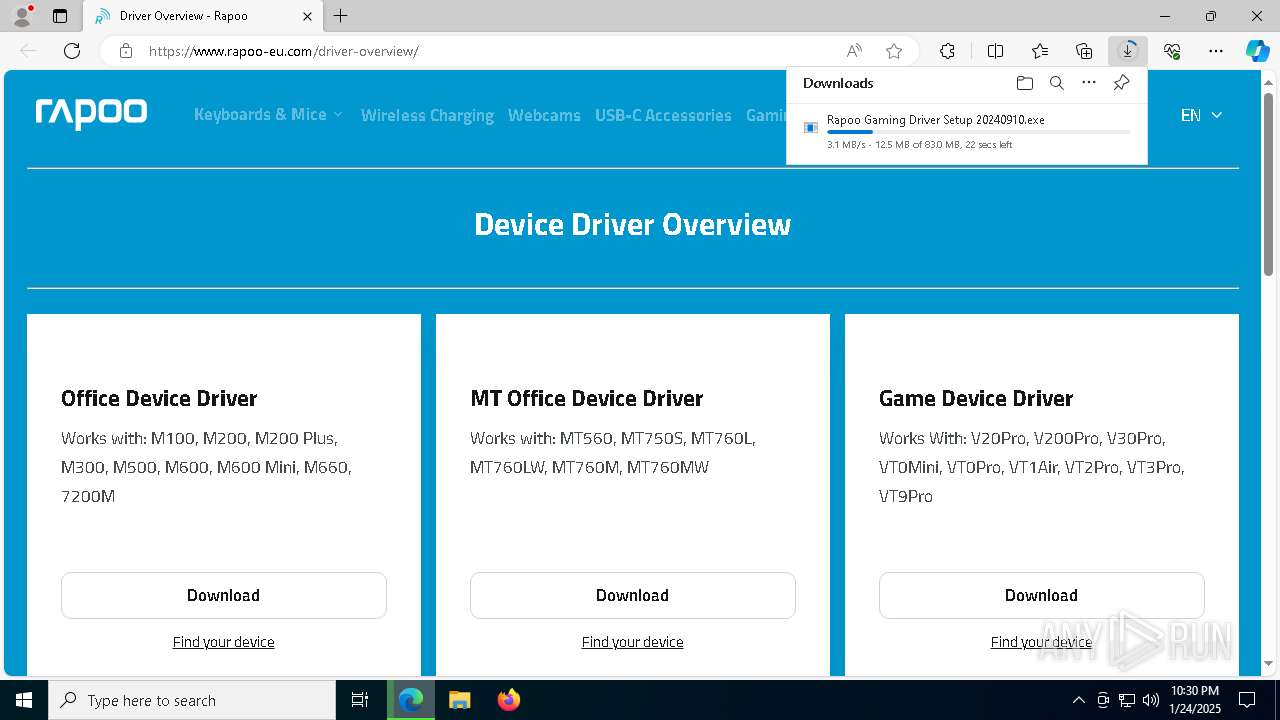
Task: Find your device under MT Office Driver
Action: 633,642
